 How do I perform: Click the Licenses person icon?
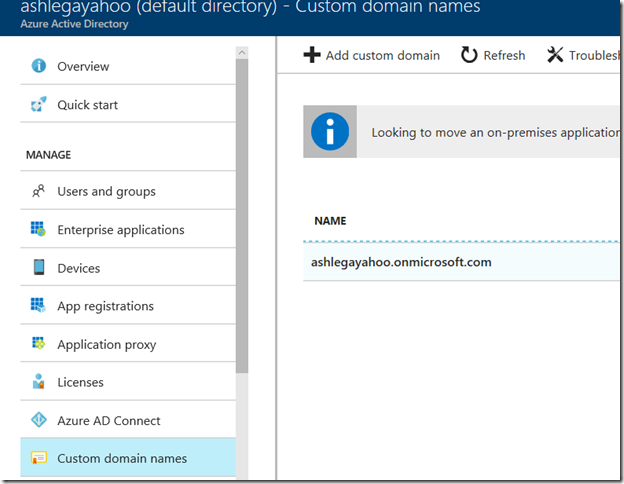[39, 381]
